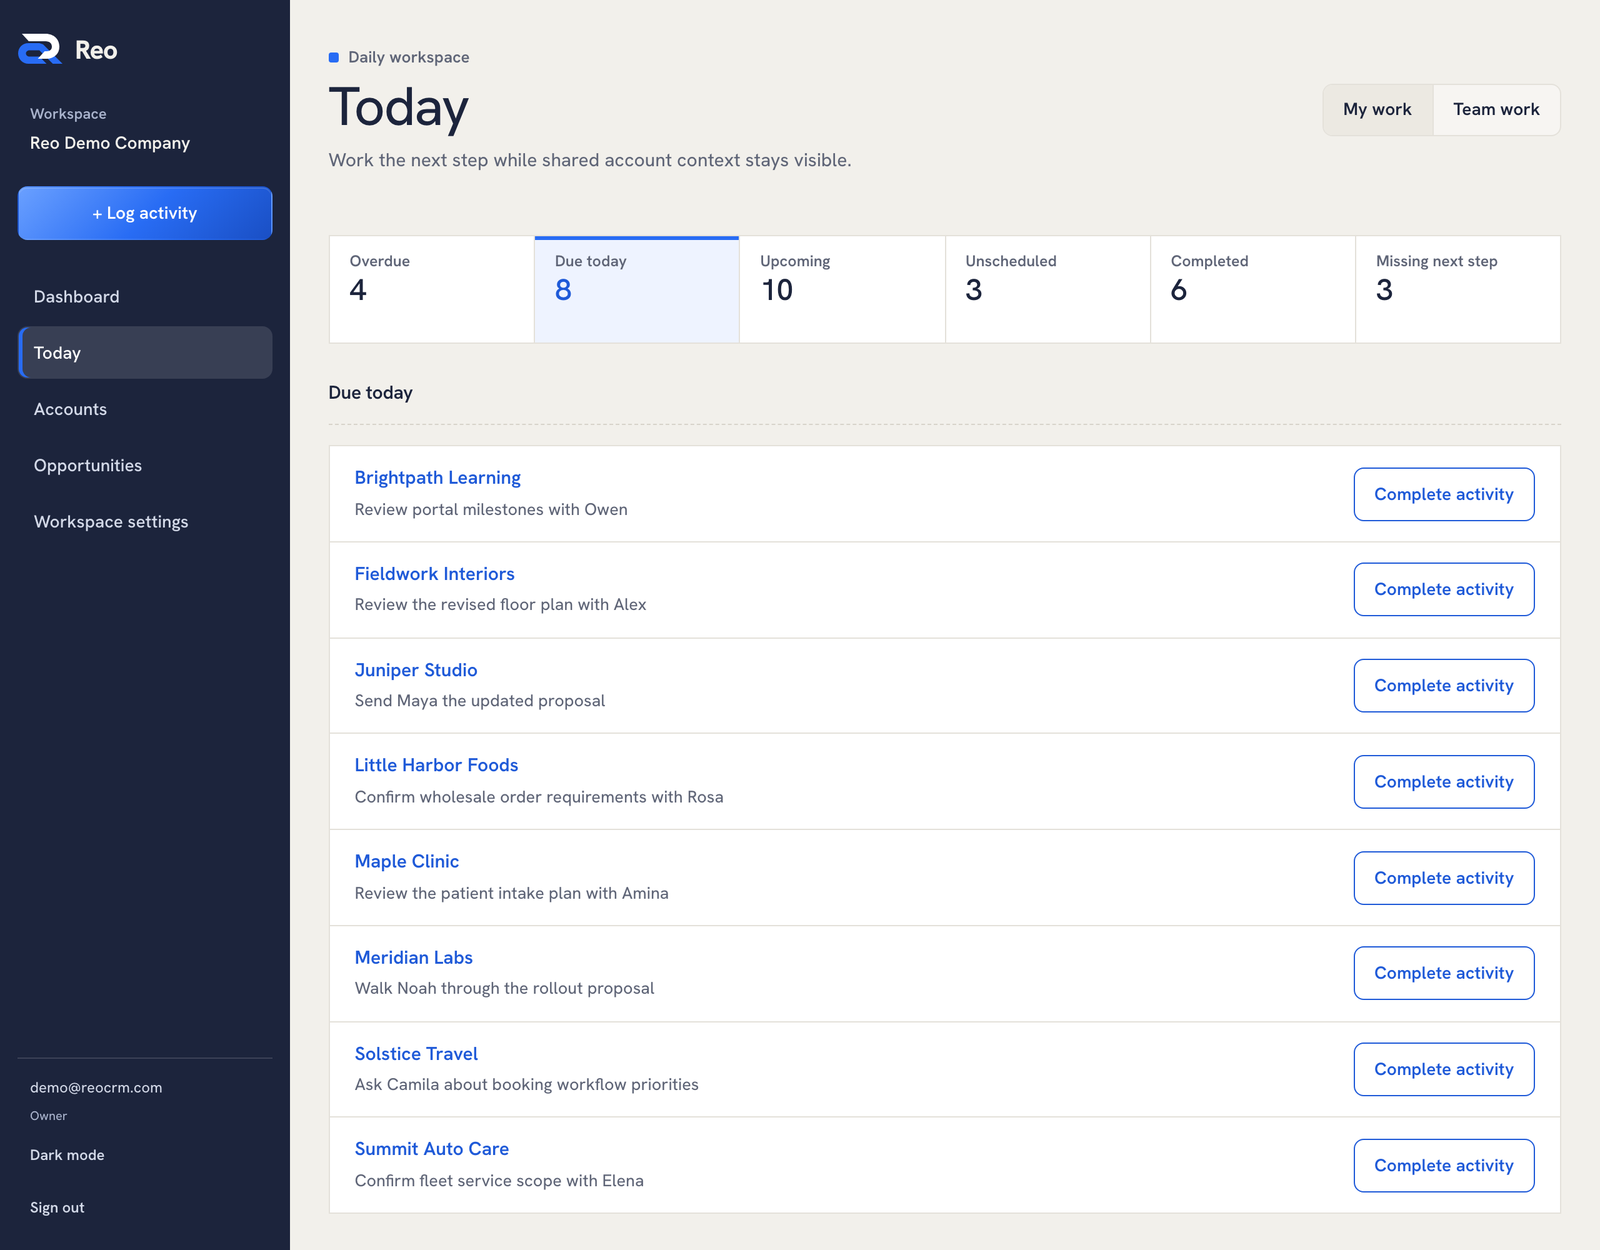Open Workspace settings

coord(145,522)
